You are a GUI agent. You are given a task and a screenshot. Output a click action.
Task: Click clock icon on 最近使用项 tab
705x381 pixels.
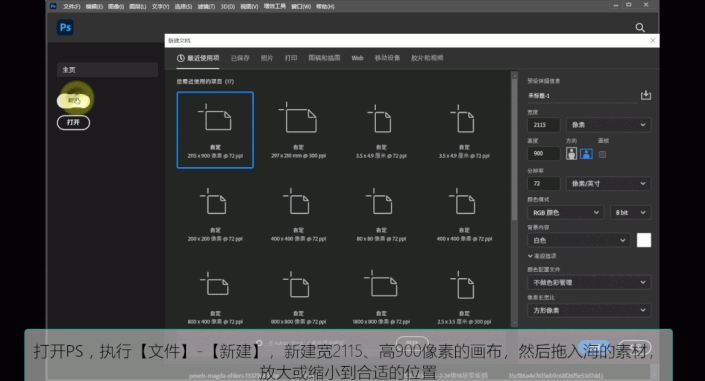click(x=180, y=58)
